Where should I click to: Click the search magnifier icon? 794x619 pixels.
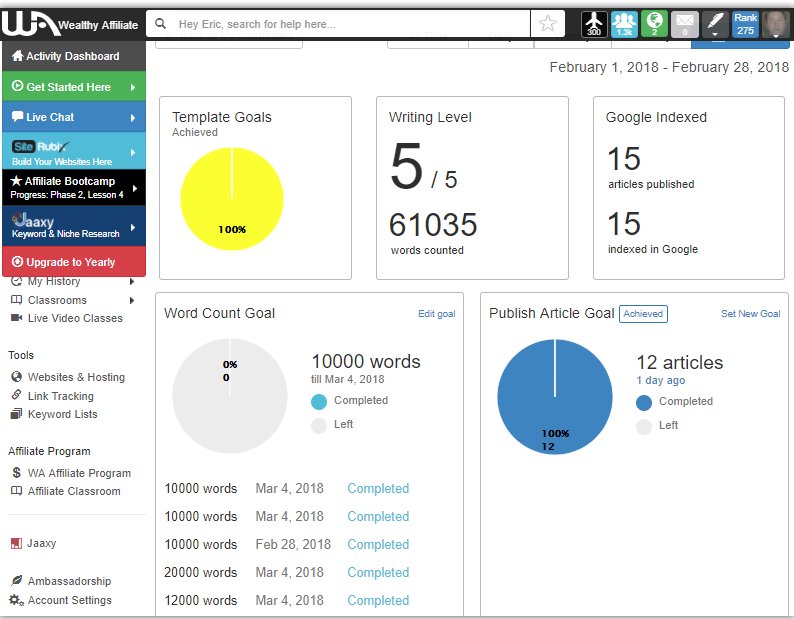[x=161, y=23]
